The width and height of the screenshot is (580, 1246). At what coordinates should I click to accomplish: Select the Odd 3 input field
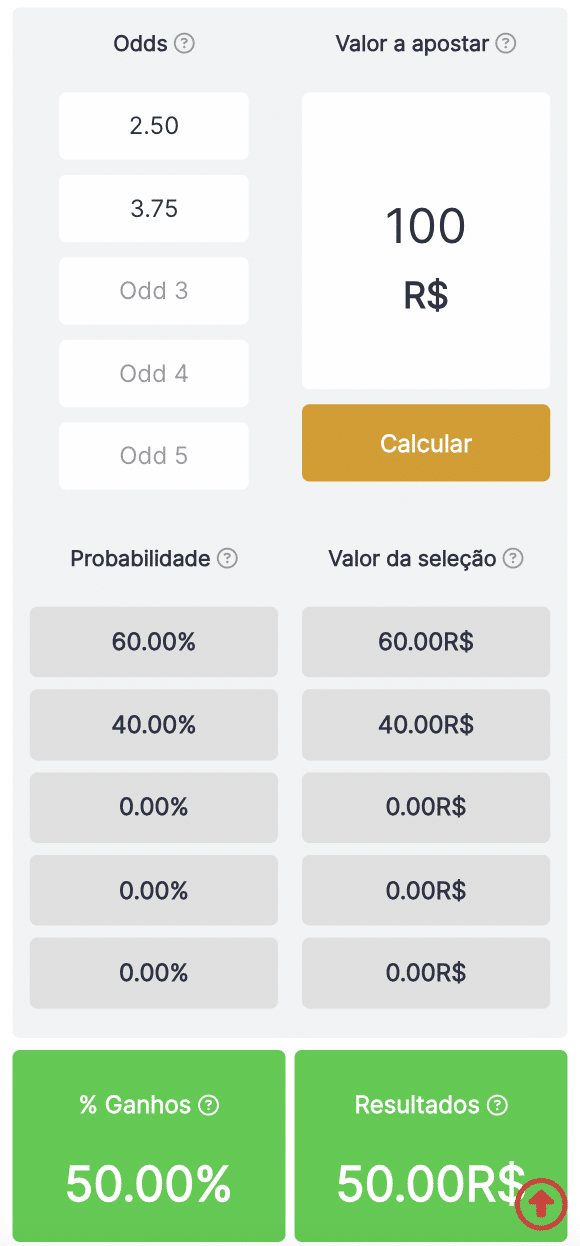pos(153,291)
